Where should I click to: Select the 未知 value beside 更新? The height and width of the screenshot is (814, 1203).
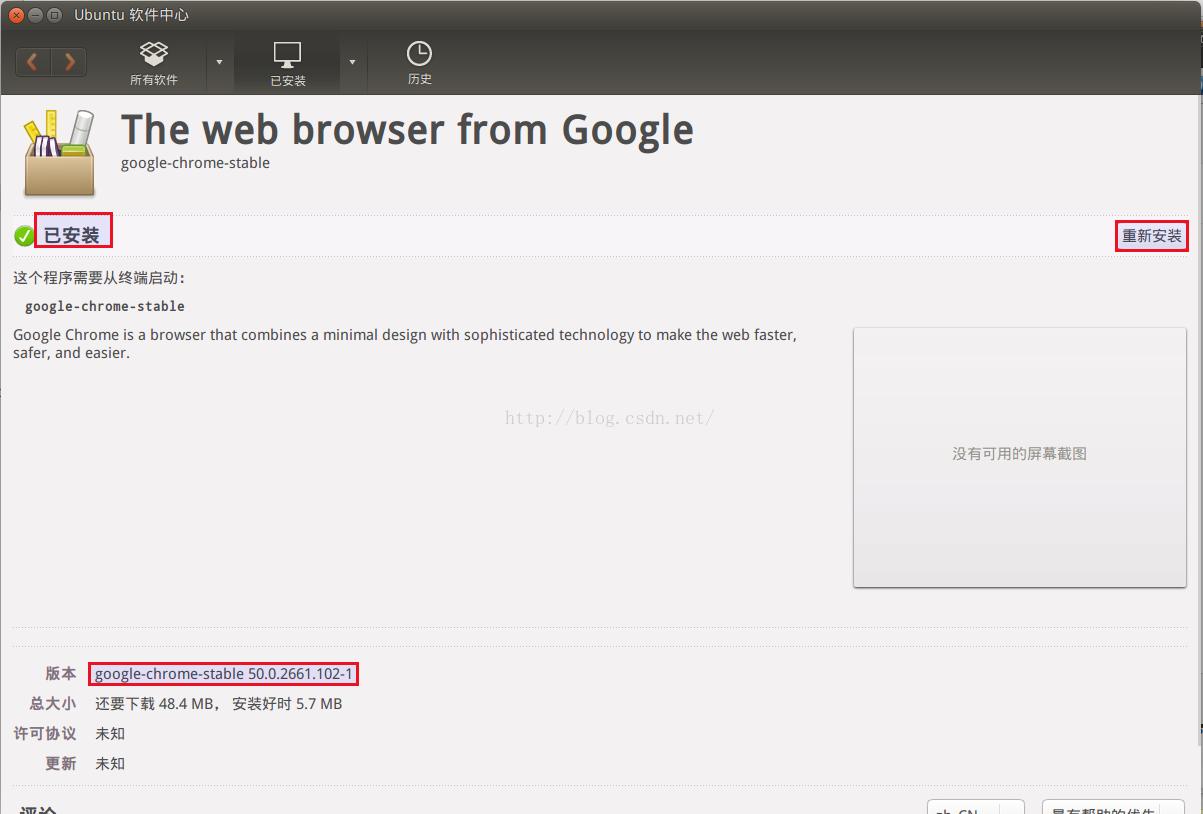(x=110, y=764)
